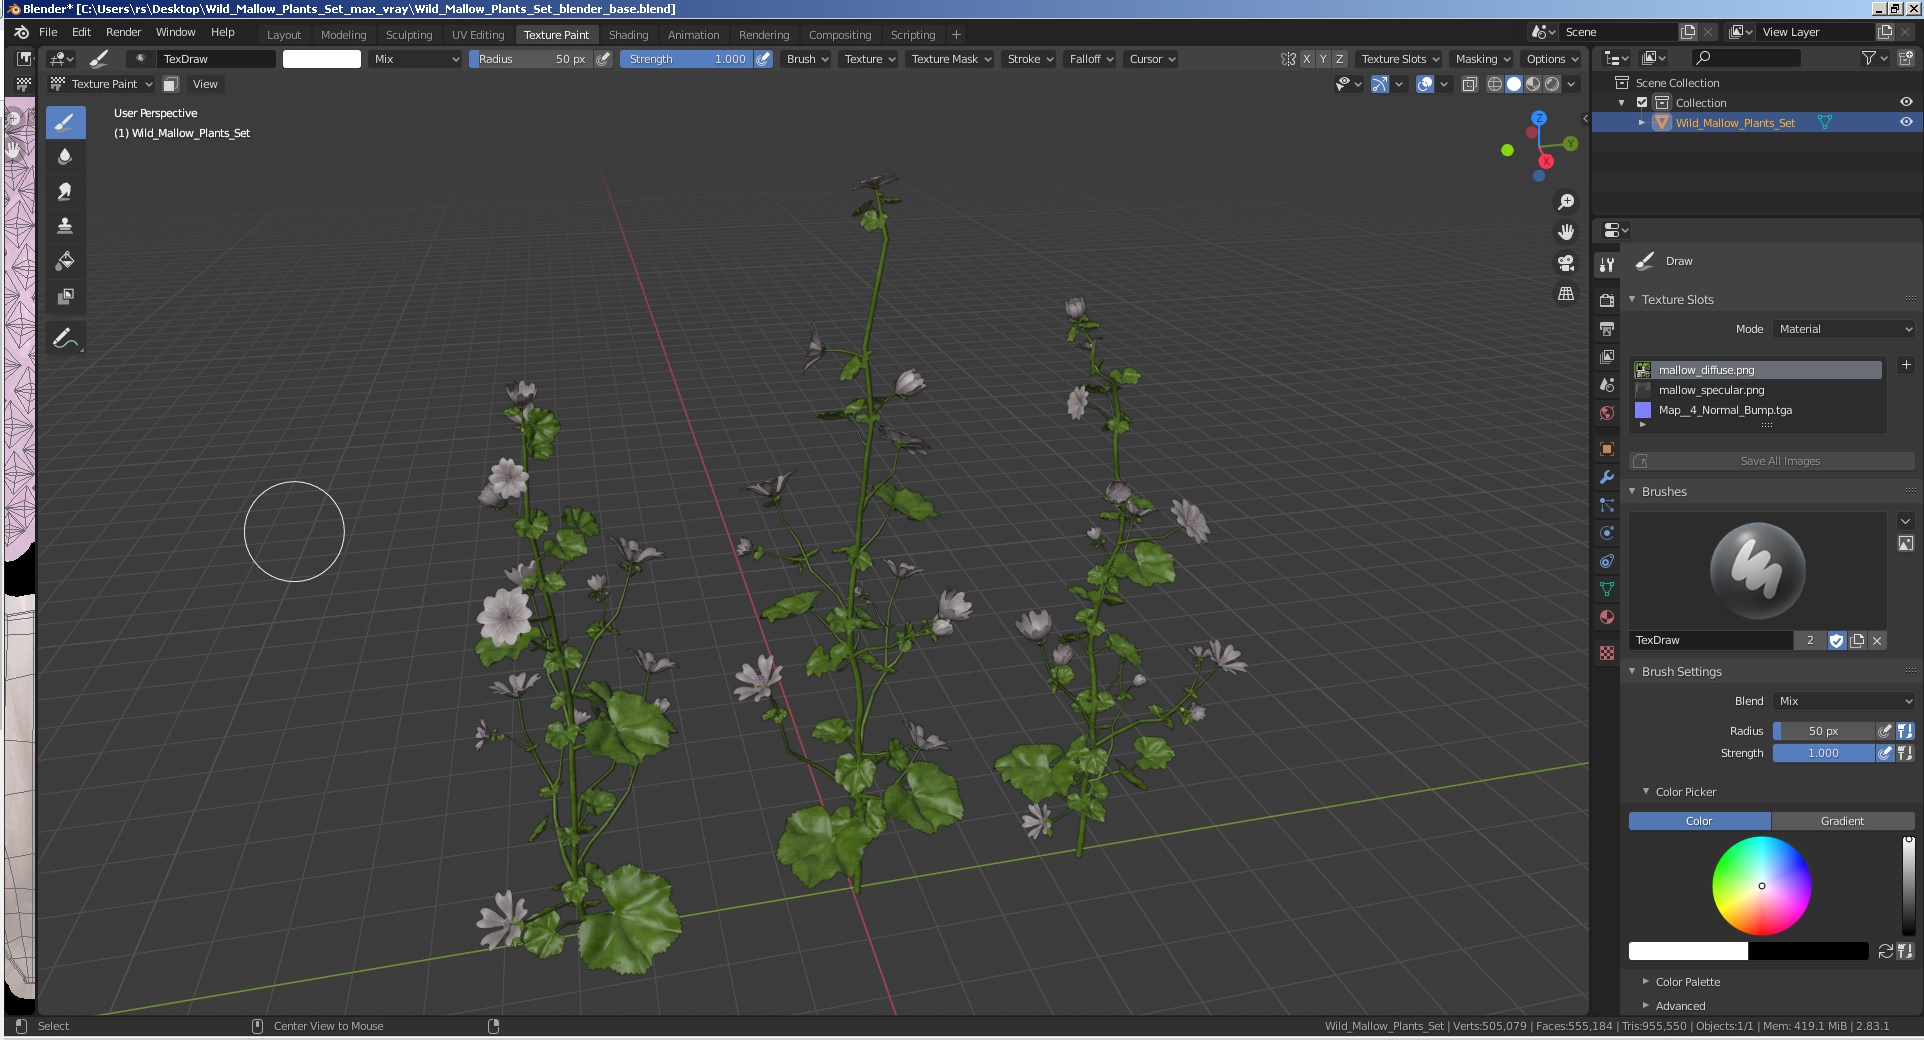Open the Scene properties tab
Viewport: 1924px width, 1040px height.
pyautogui.click(x=1606, y=384)
